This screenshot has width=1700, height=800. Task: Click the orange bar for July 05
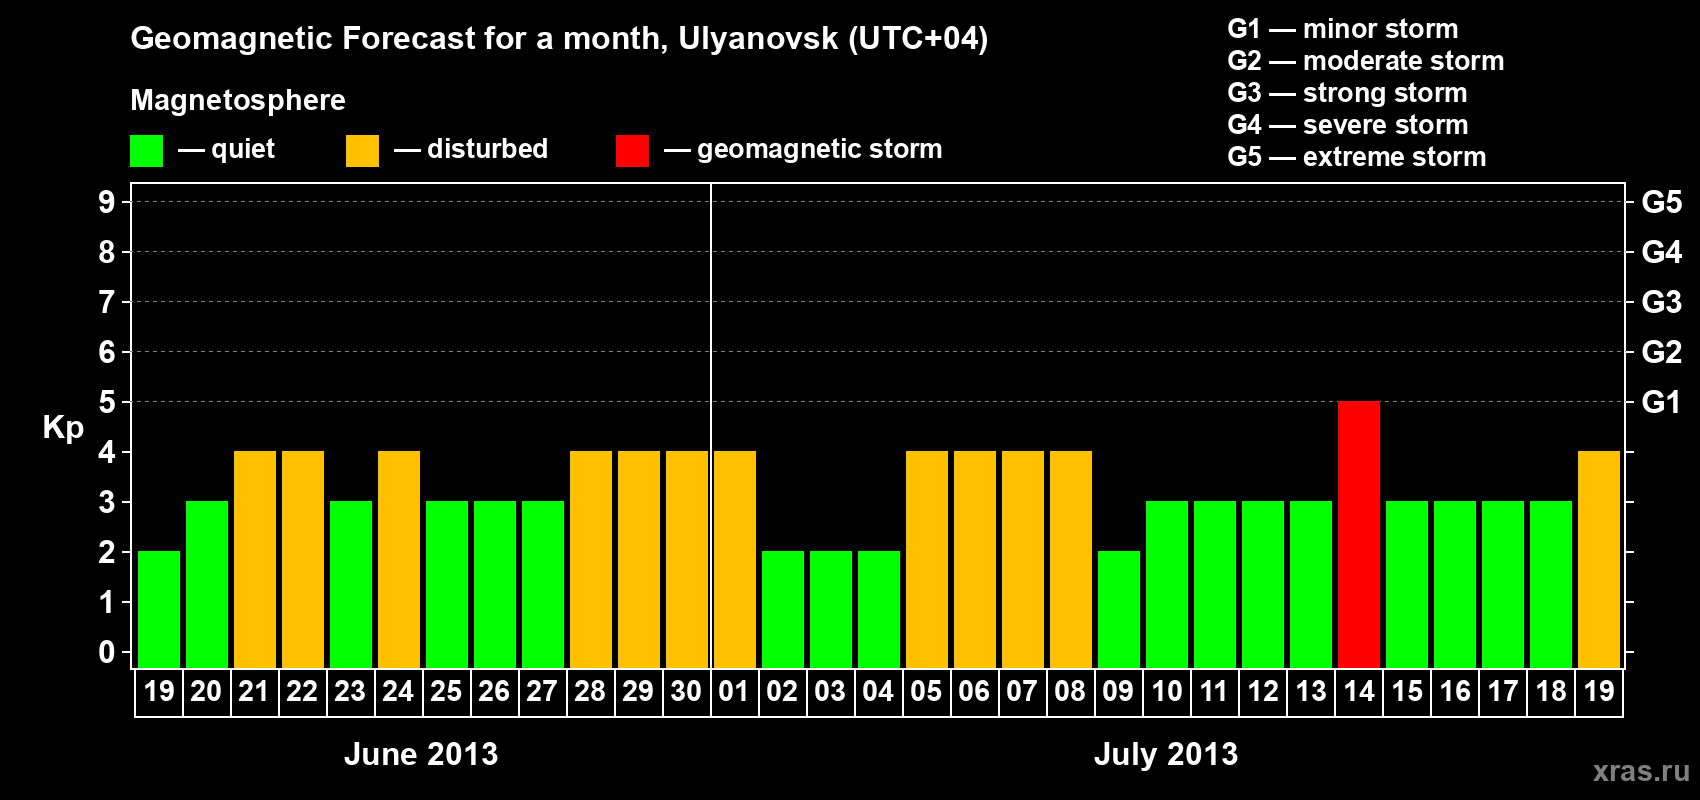point(927,559)
